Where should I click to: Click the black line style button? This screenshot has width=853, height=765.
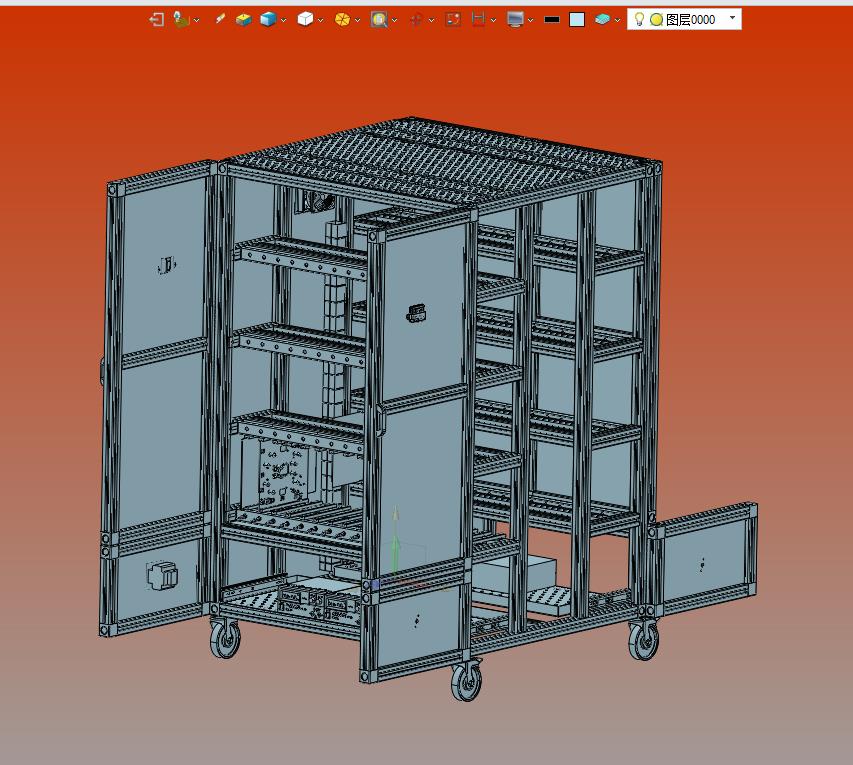click(552, 19)
